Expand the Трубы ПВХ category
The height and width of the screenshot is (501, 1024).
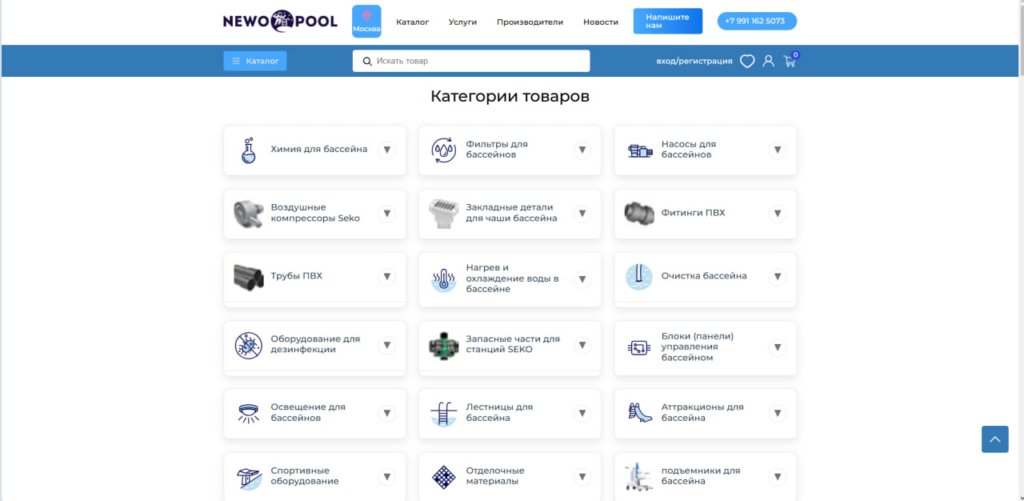coord(387,277)
